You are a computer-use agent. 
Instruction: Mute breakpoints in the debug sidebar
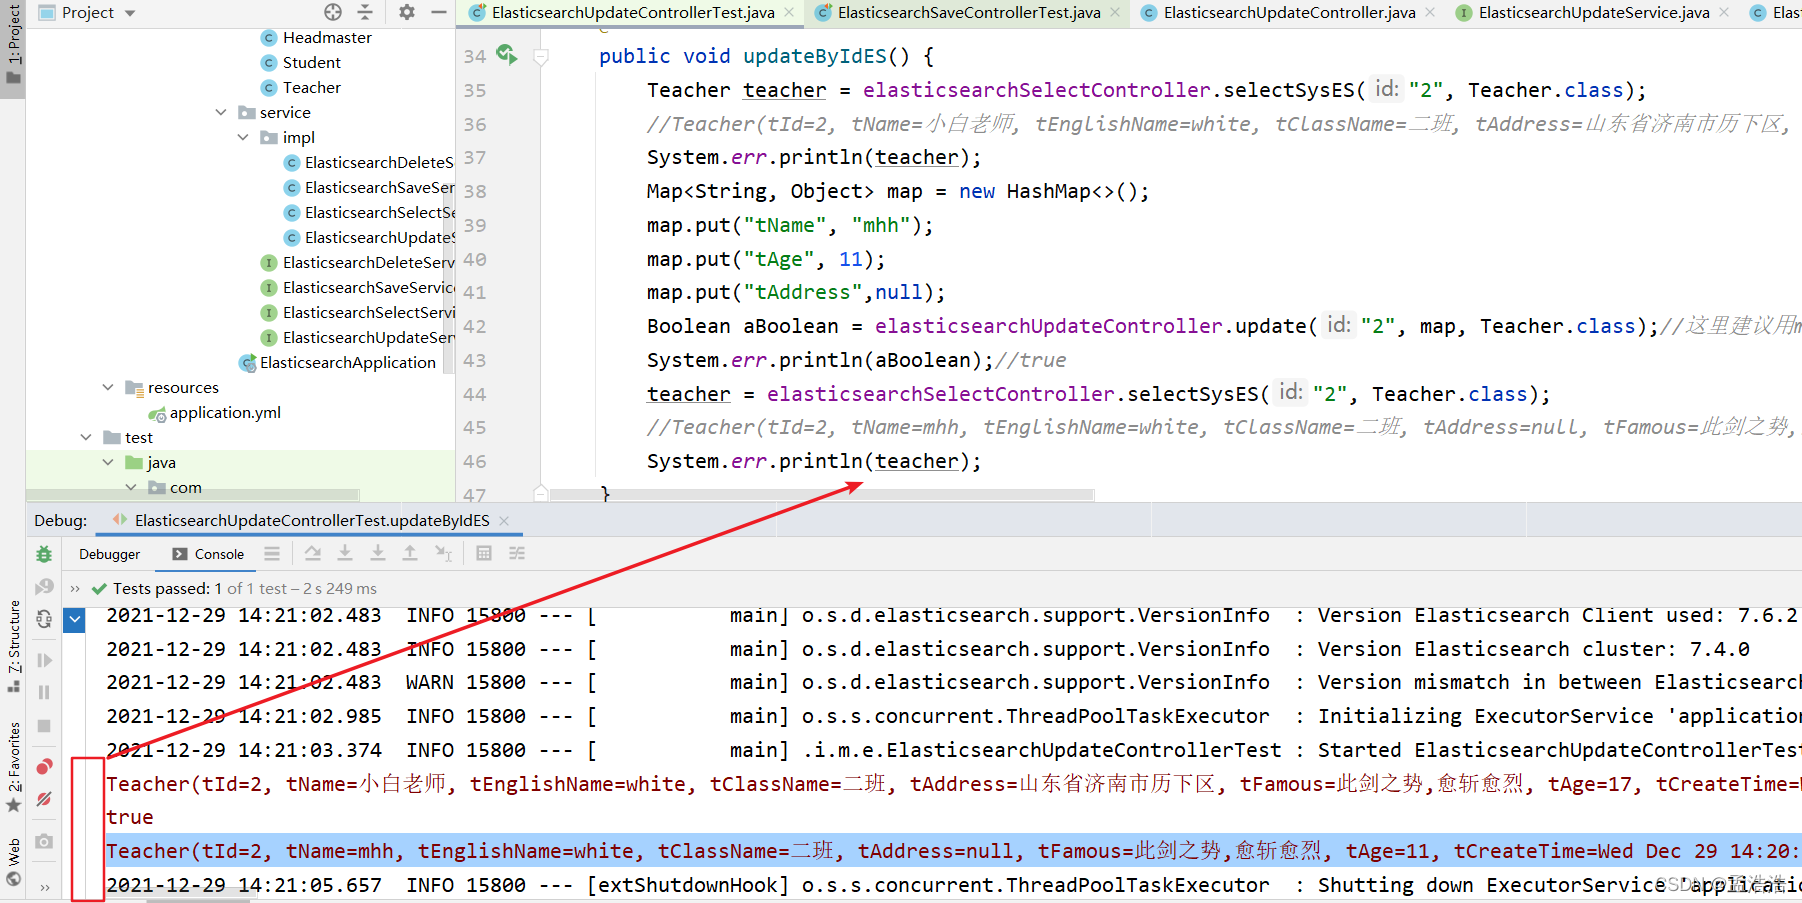(44, 799)
